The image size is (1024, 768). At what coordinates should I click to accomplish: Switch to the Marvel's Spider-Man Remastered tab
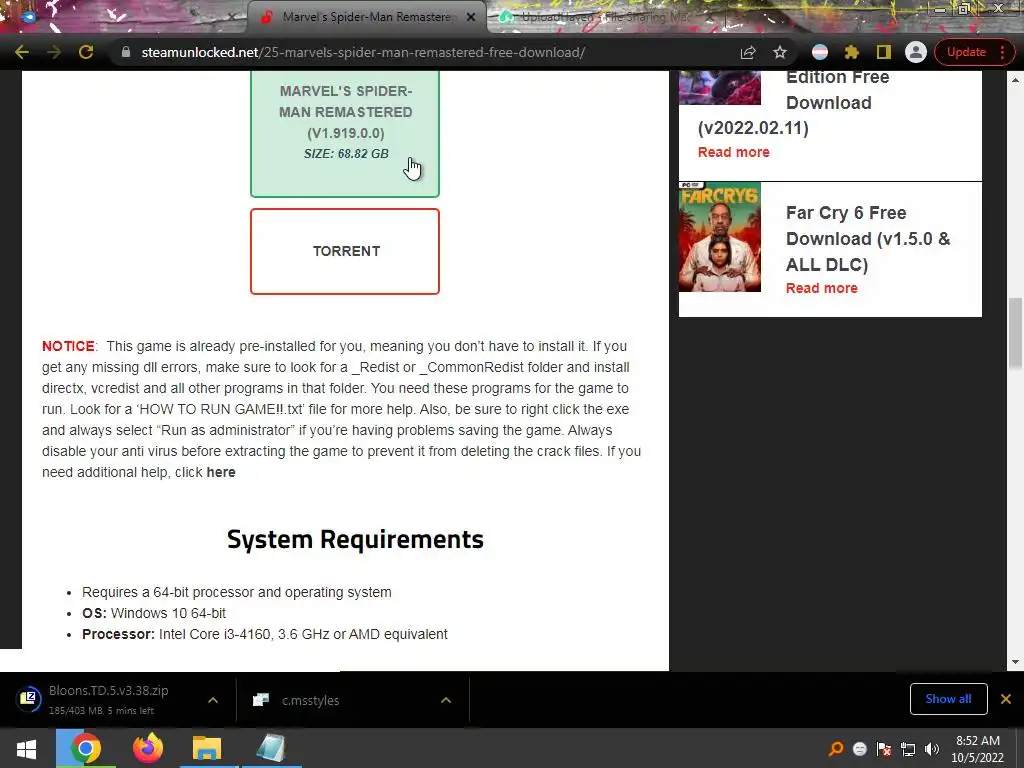tap(366, 17)
